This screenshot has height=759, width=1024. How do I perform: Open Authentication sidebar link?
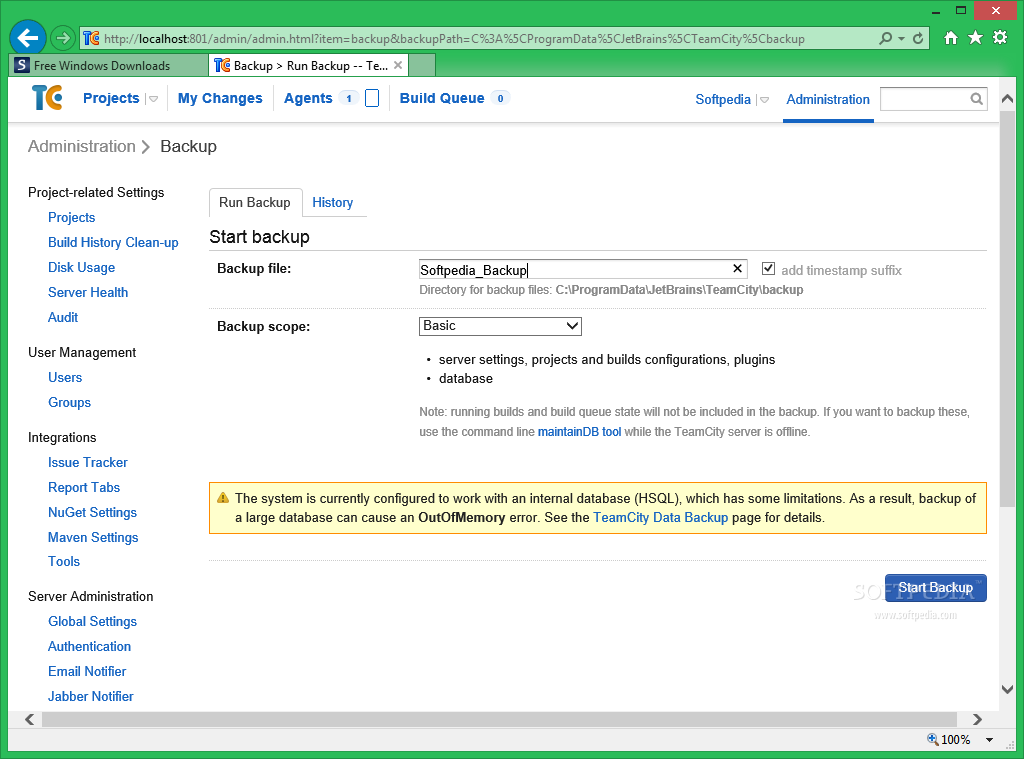coord(89,646)
